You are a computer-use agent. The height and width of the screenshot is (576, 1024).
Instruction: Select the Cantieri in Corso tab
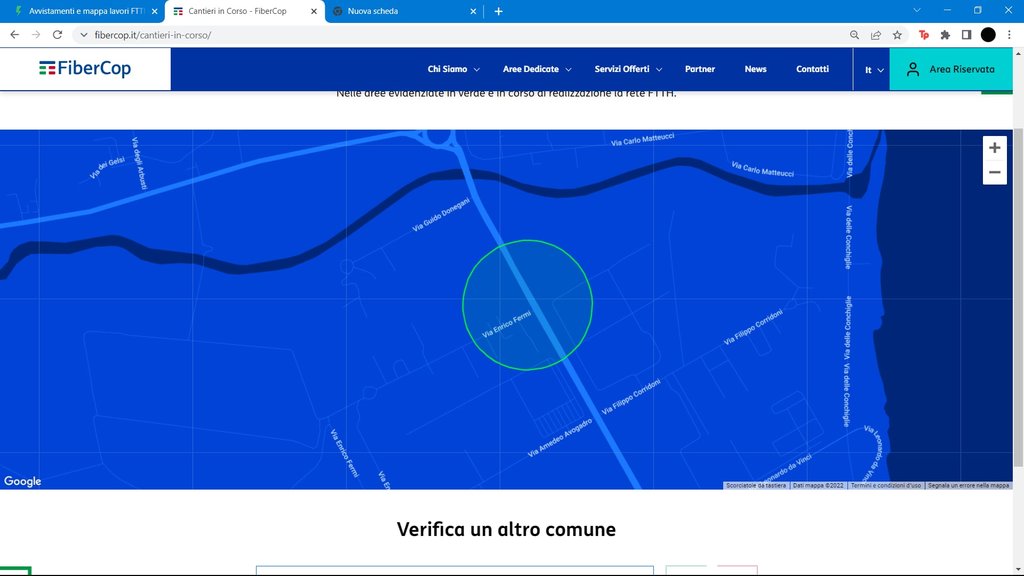(x=245, y=11)
